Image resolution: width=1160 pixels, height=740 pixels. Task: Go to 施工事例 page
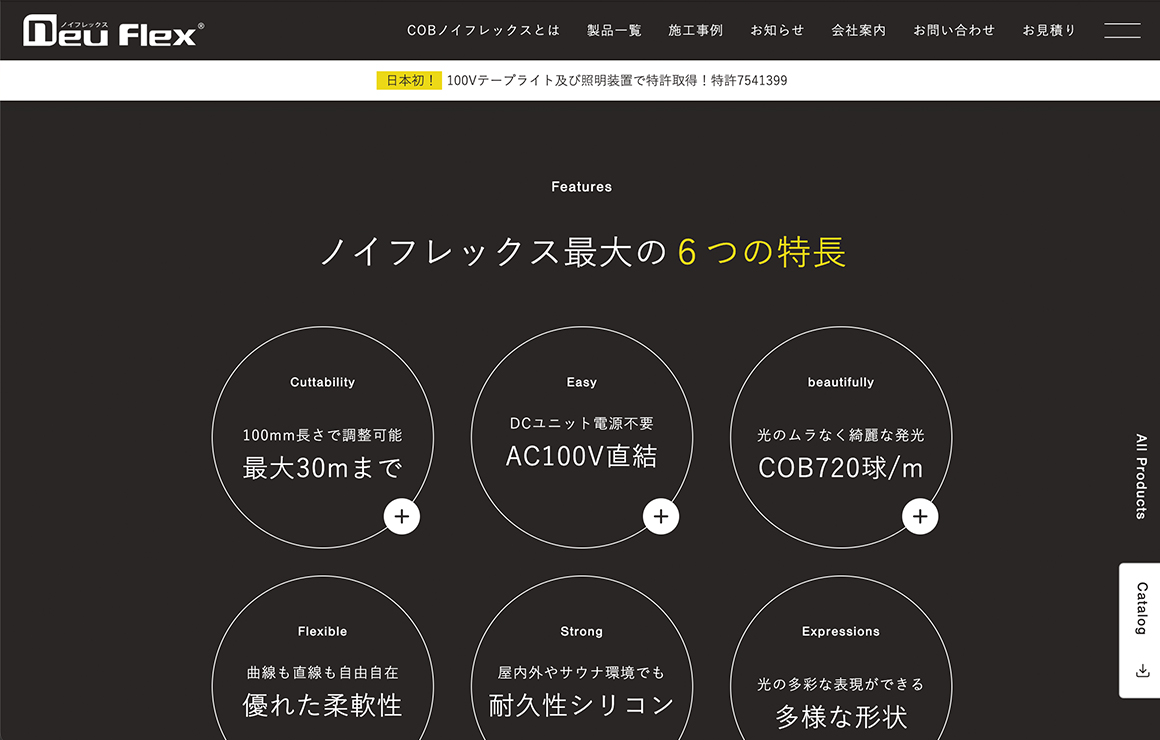pos(695,30)
